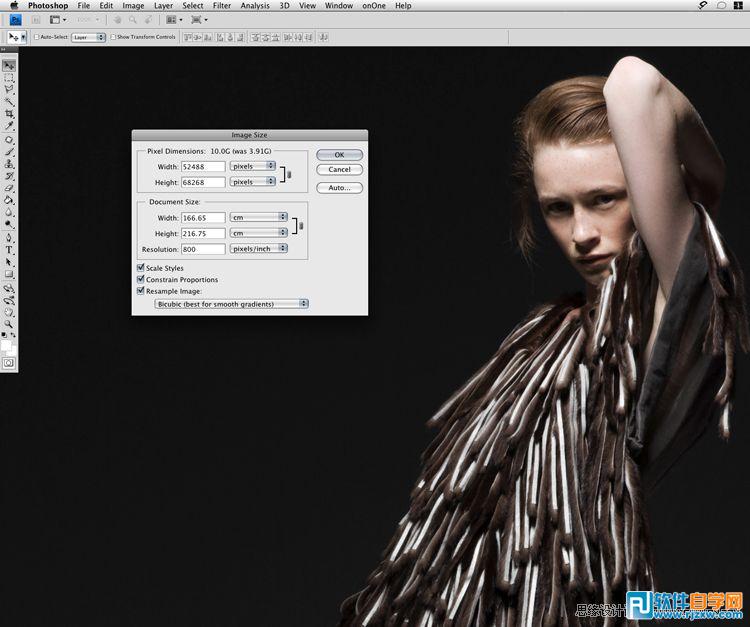Select the Move tool in the toolbox

[9, 65]
